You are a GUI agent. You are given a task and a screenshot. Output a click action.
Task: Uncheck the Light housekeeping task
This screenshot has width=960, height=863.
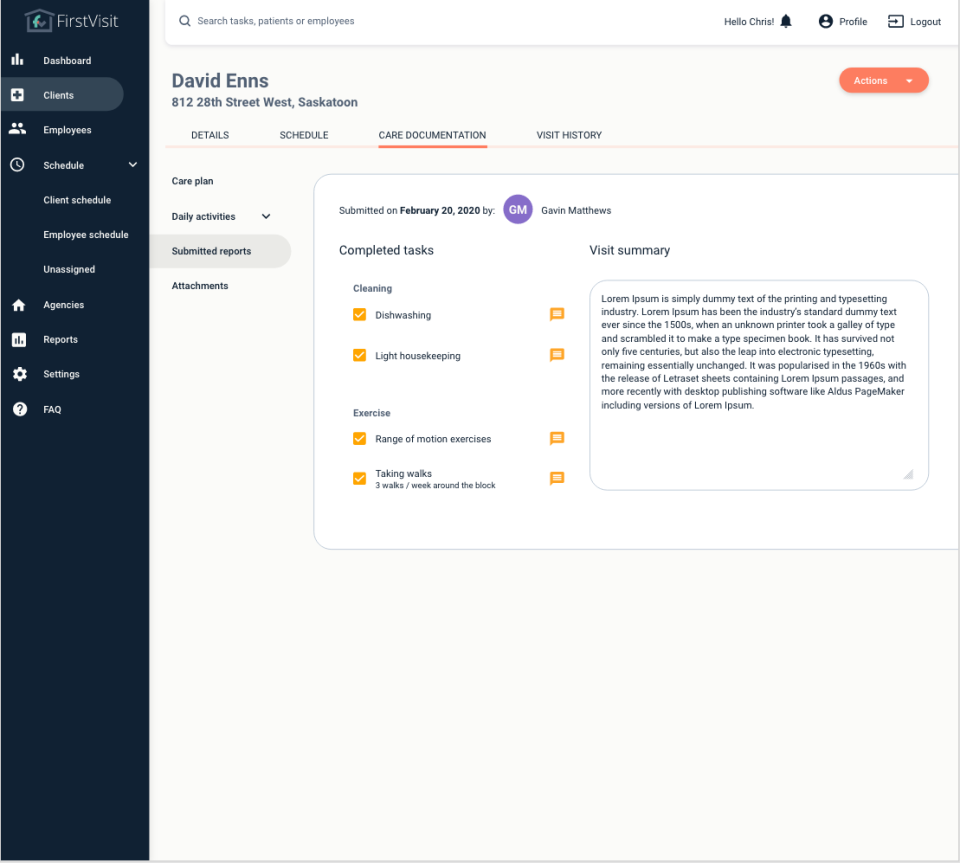click(x=359, y=355)
